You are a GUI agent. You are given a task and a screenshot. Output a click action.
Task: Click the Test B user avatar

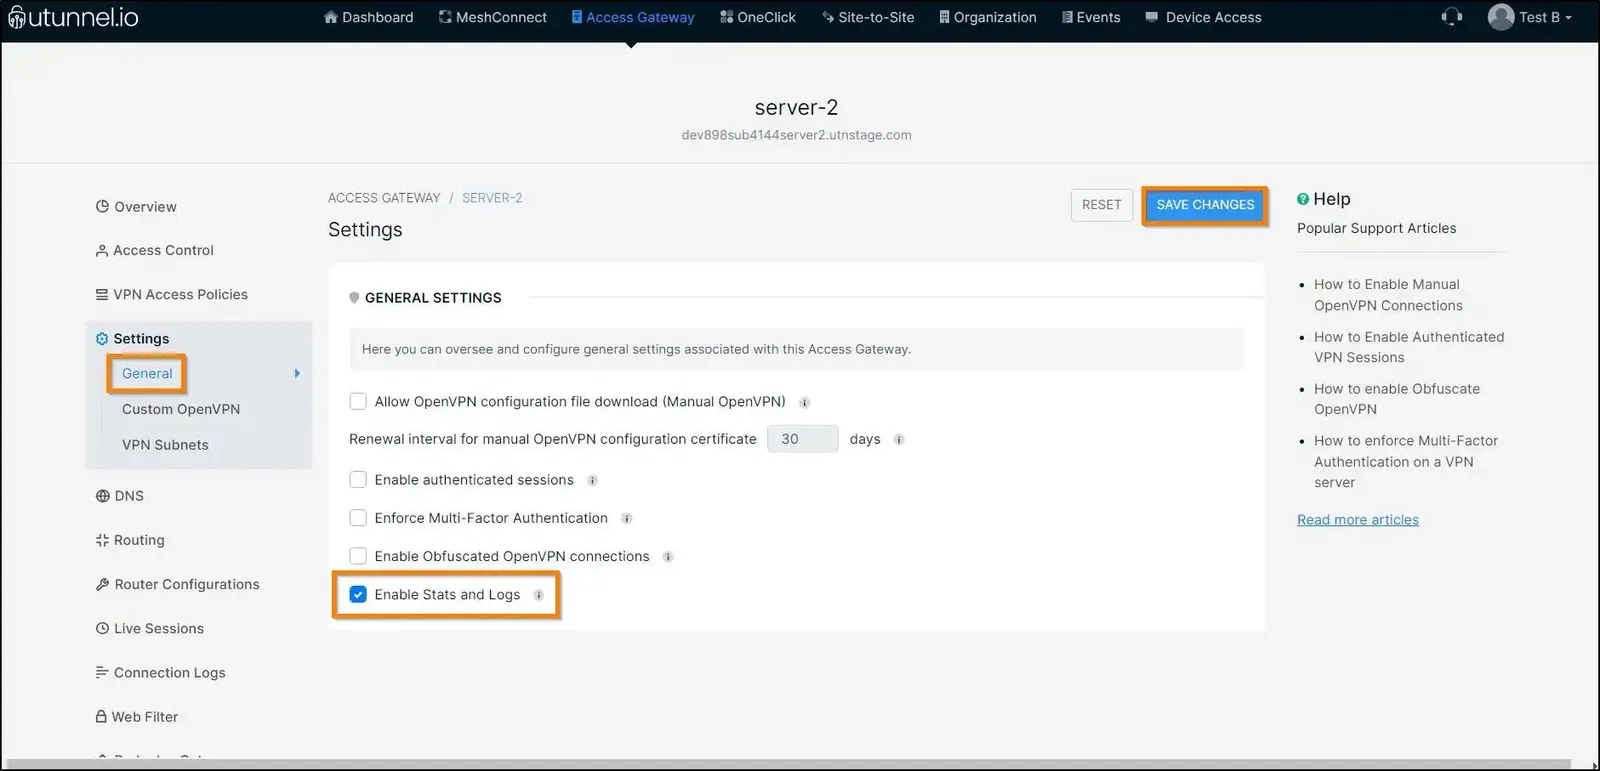click(1500, 17)
